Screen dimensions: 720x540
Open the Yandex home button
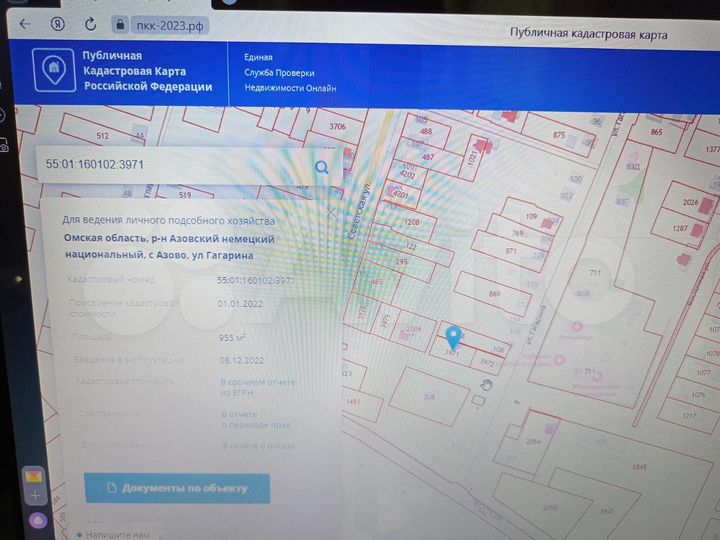[57, 24]
